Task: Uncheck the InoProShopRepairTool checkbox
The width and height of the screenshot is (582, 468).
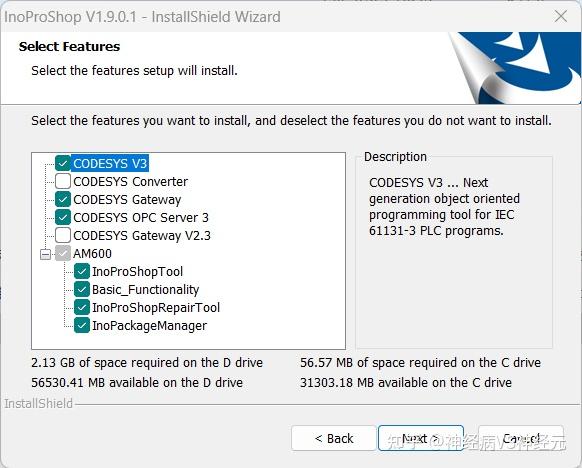Action: 82,307
